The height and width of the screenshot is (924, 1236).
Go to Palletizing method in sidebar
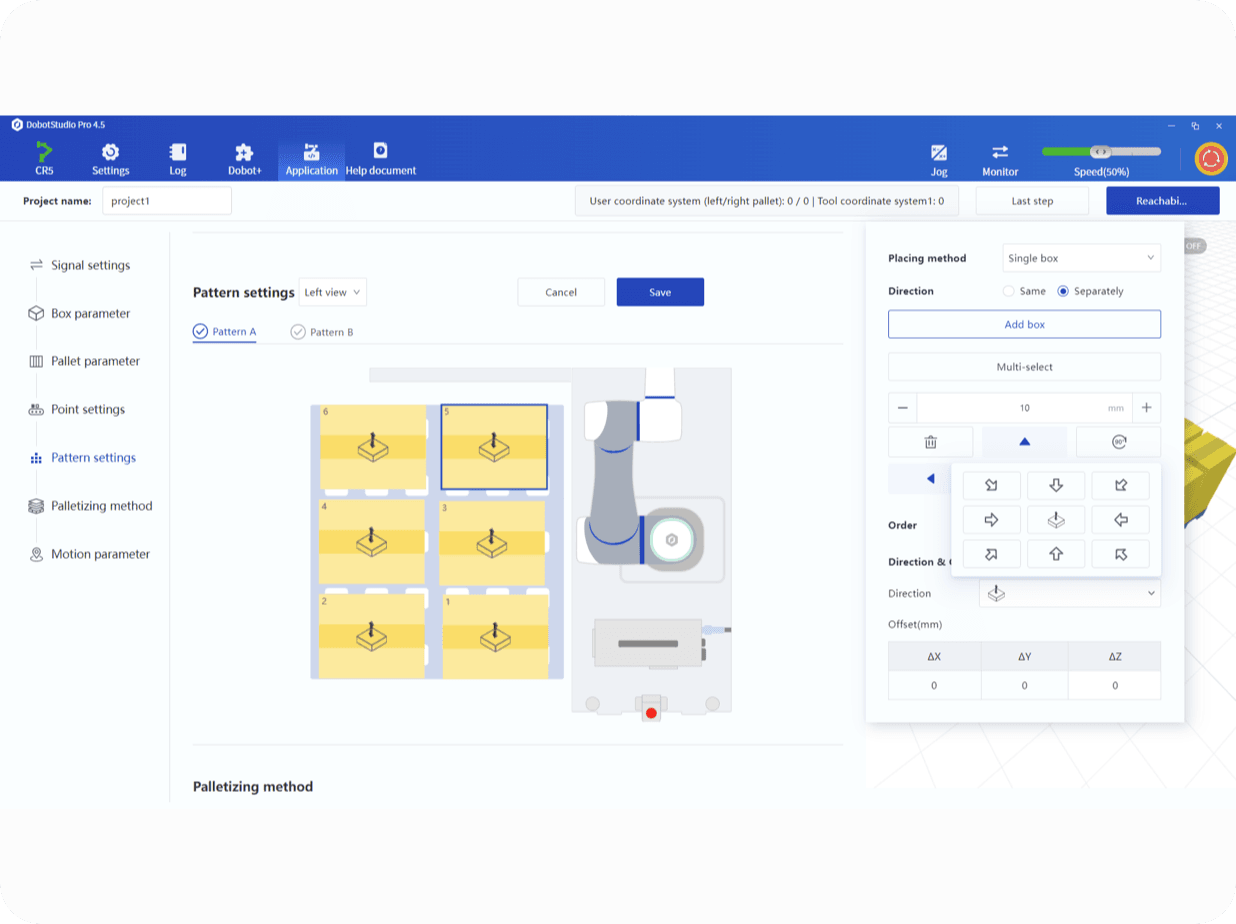tap(101, 506)
